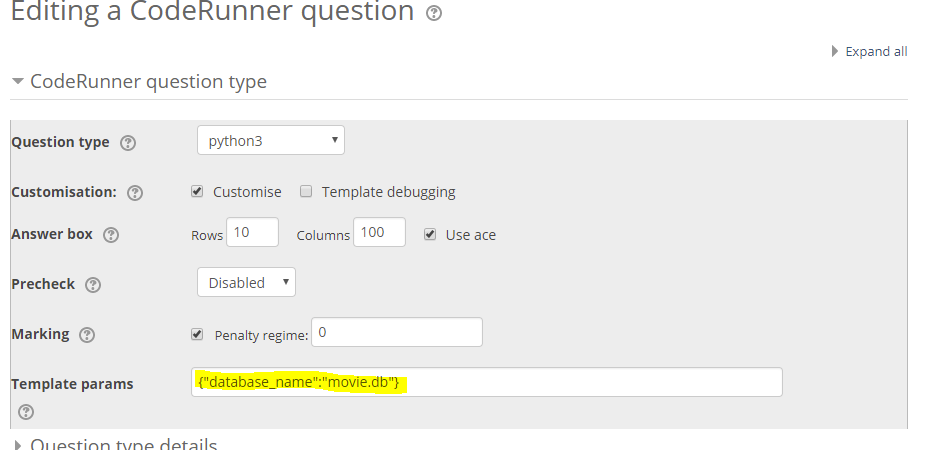Show help for Template params
The image size is (938, 450).
[26, 412]
